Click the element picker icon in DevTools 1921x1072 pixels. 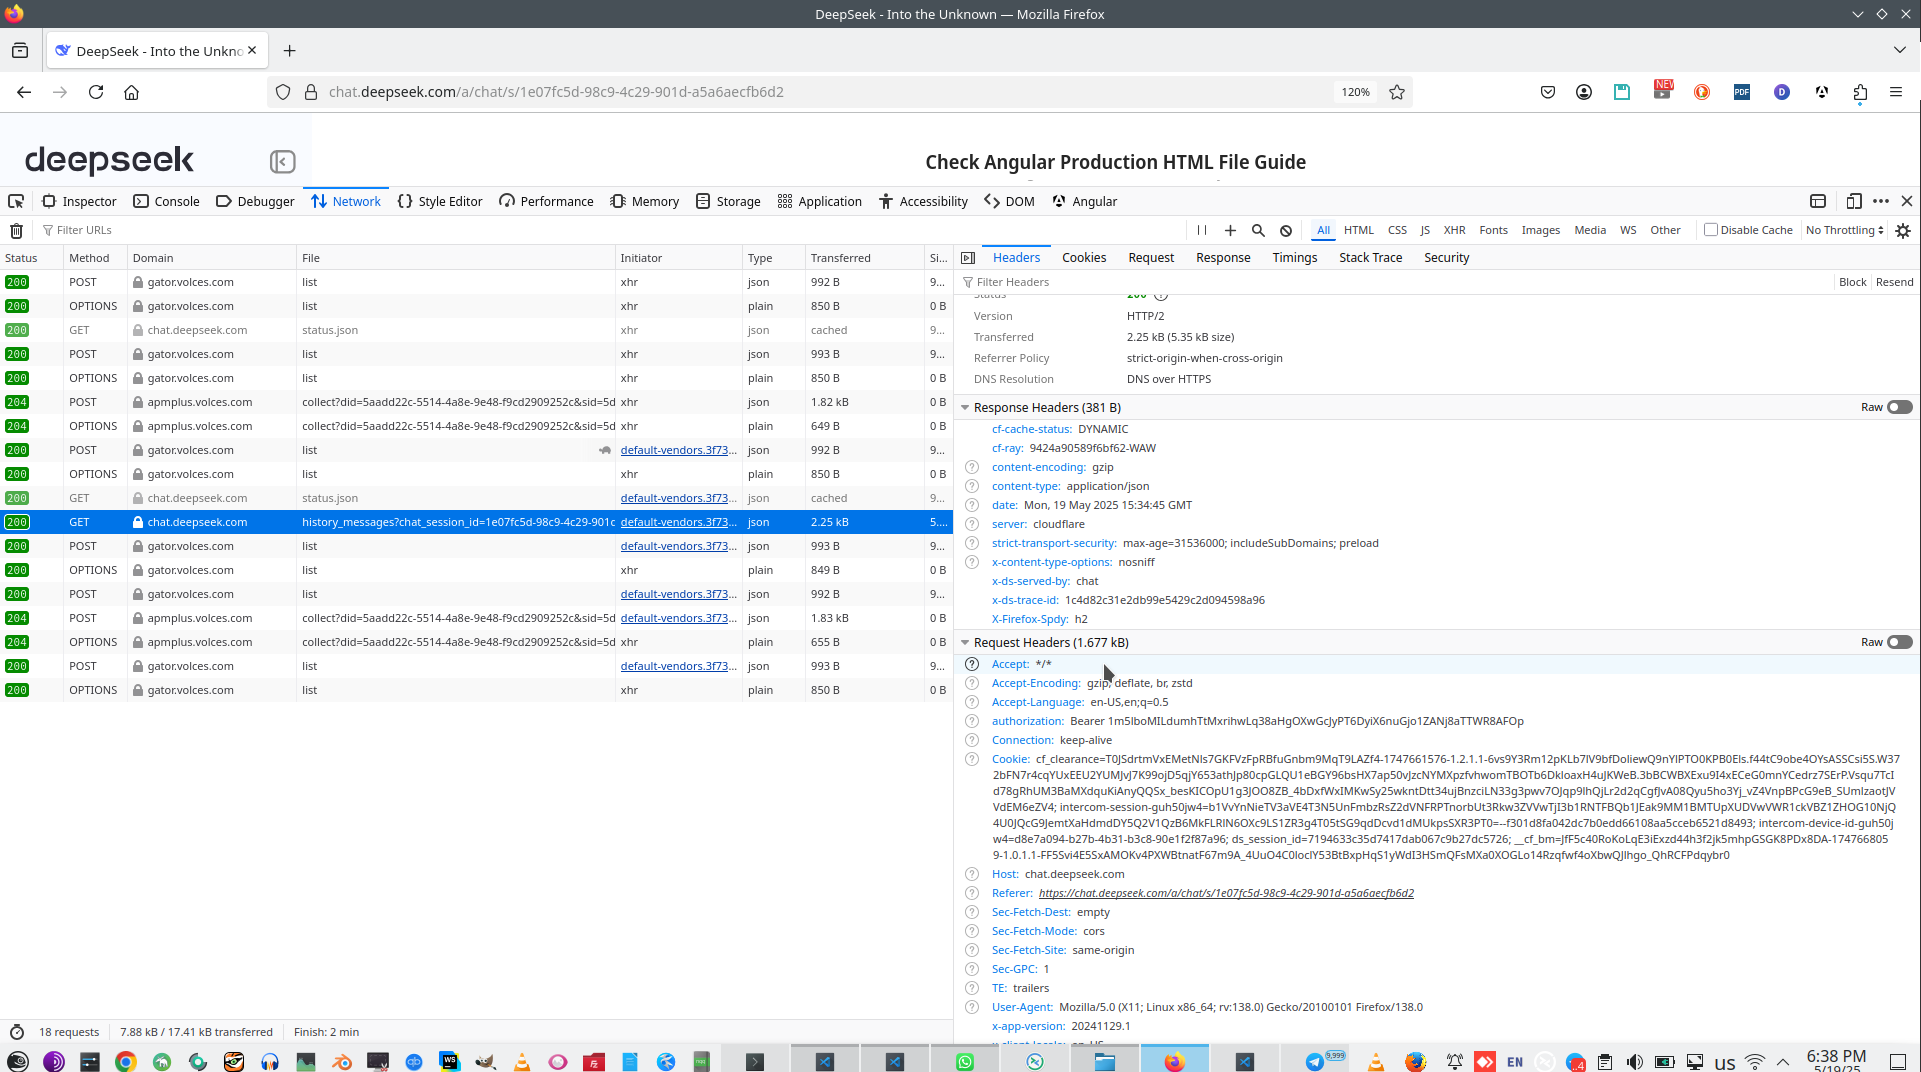coord(16,201)
